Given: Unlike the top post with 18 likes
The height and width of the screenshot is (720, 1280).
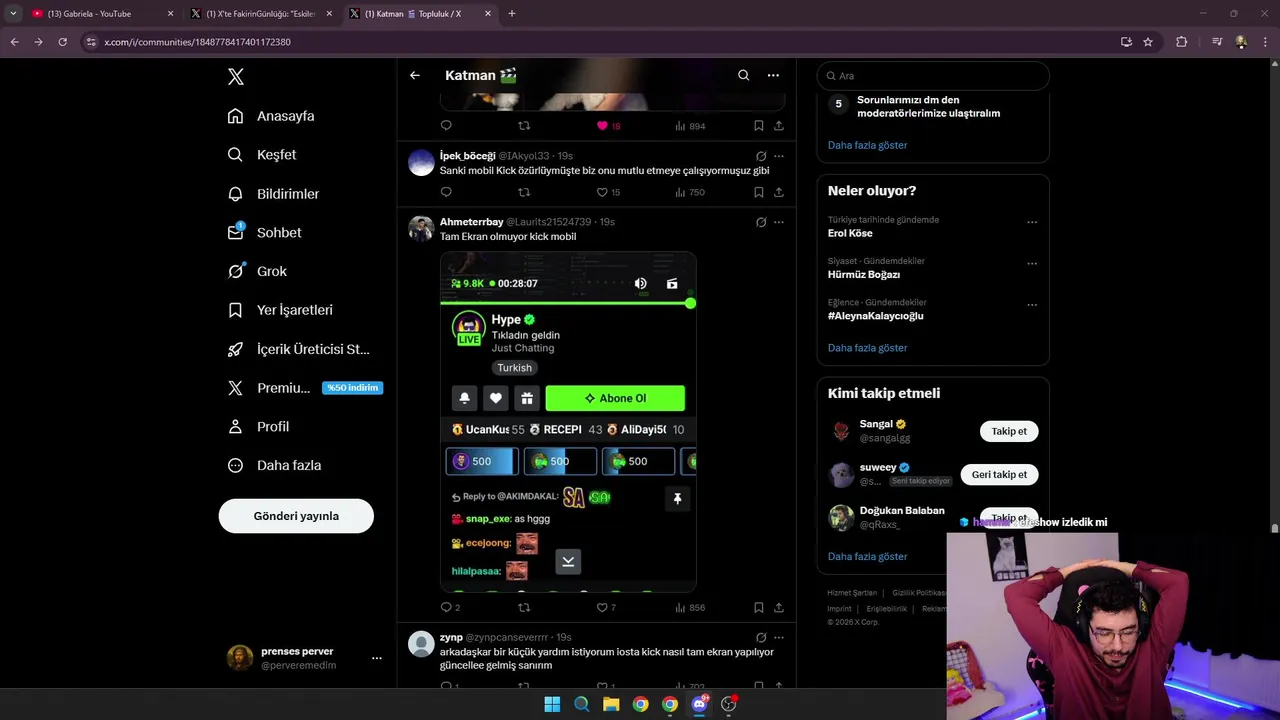Looking at the screenshot, I should (608, 126).
